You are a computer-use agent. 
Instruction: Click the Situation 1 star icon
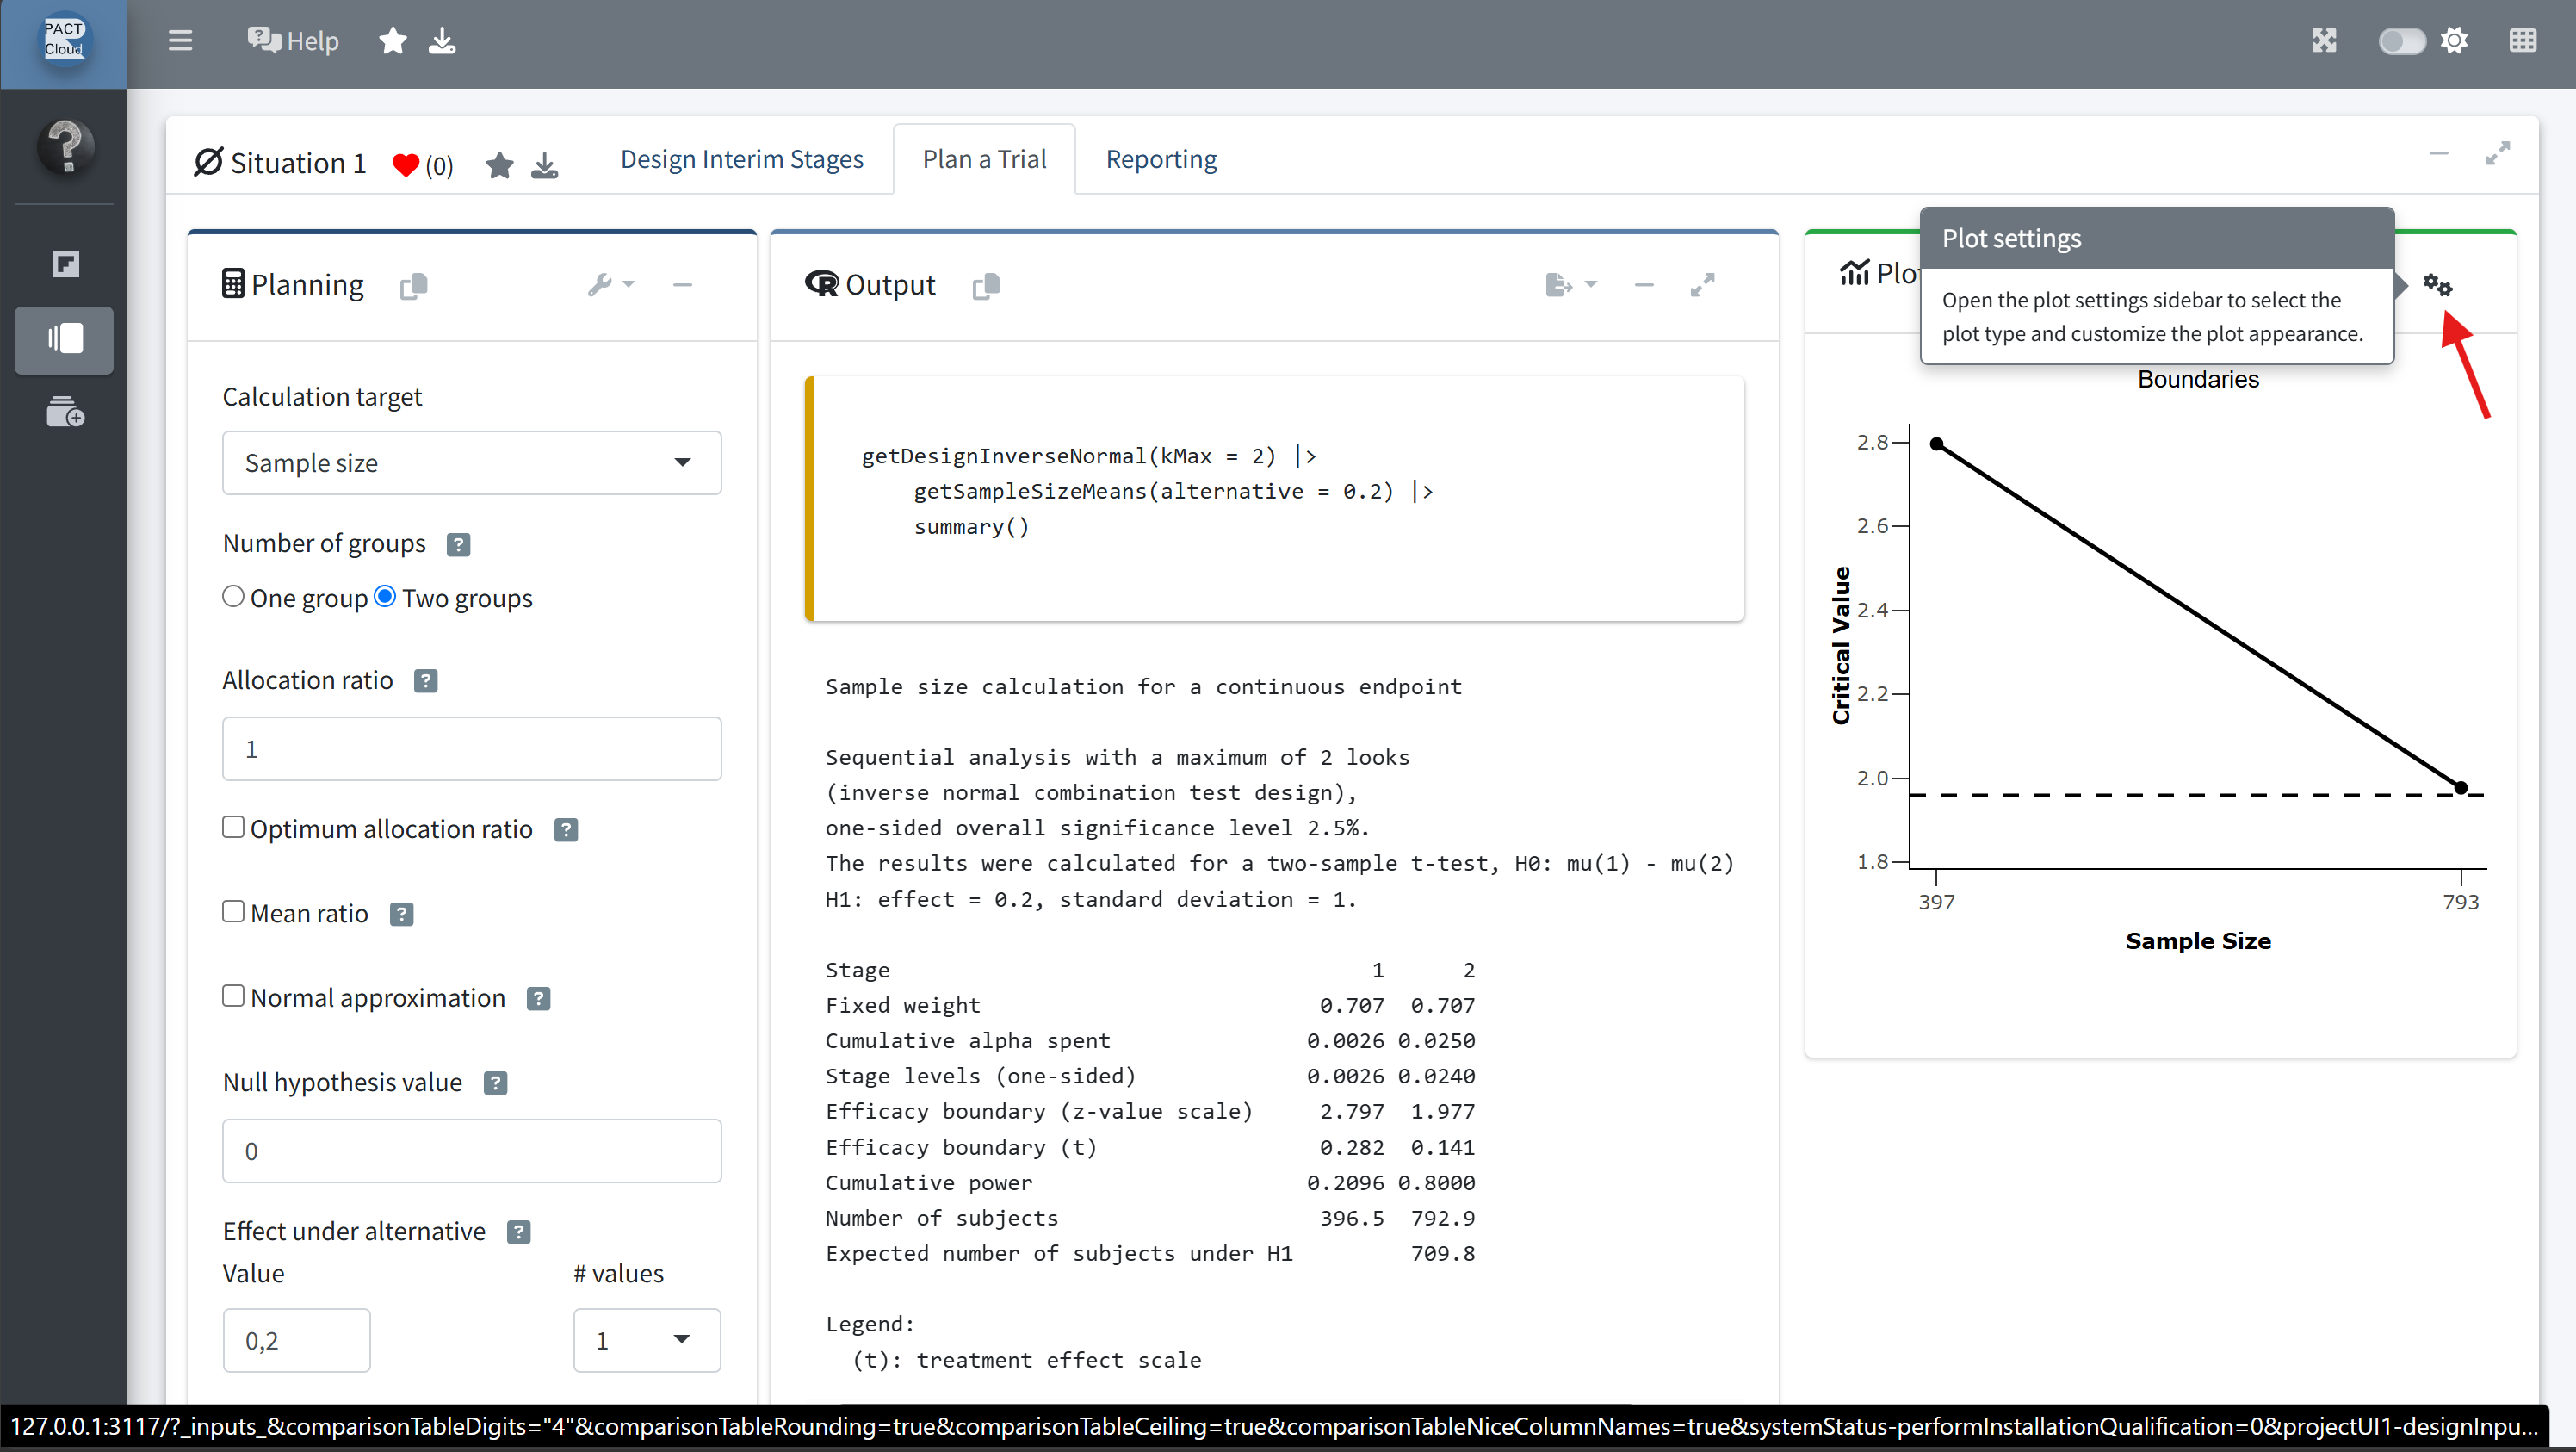pos(499,165)
